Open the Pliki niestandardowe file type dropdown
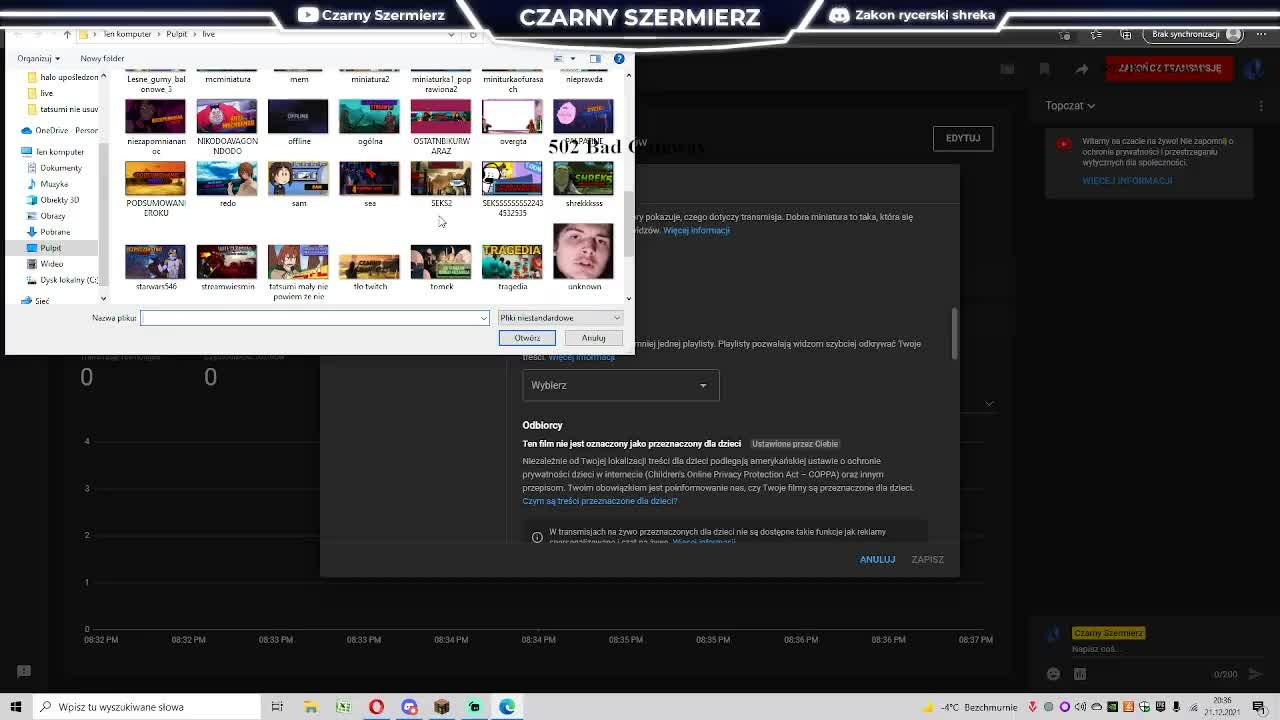Screen dimensions: 1280x720 560,318
